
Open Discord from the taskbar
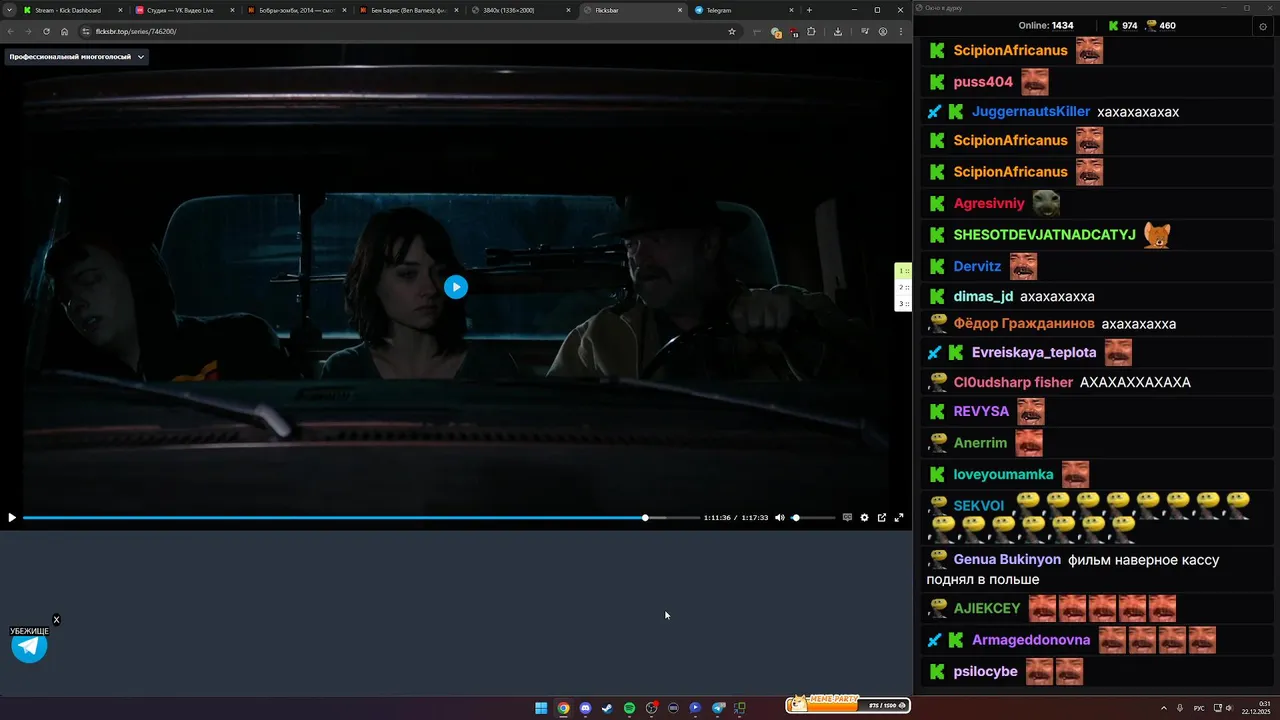[x=585, y=708]
